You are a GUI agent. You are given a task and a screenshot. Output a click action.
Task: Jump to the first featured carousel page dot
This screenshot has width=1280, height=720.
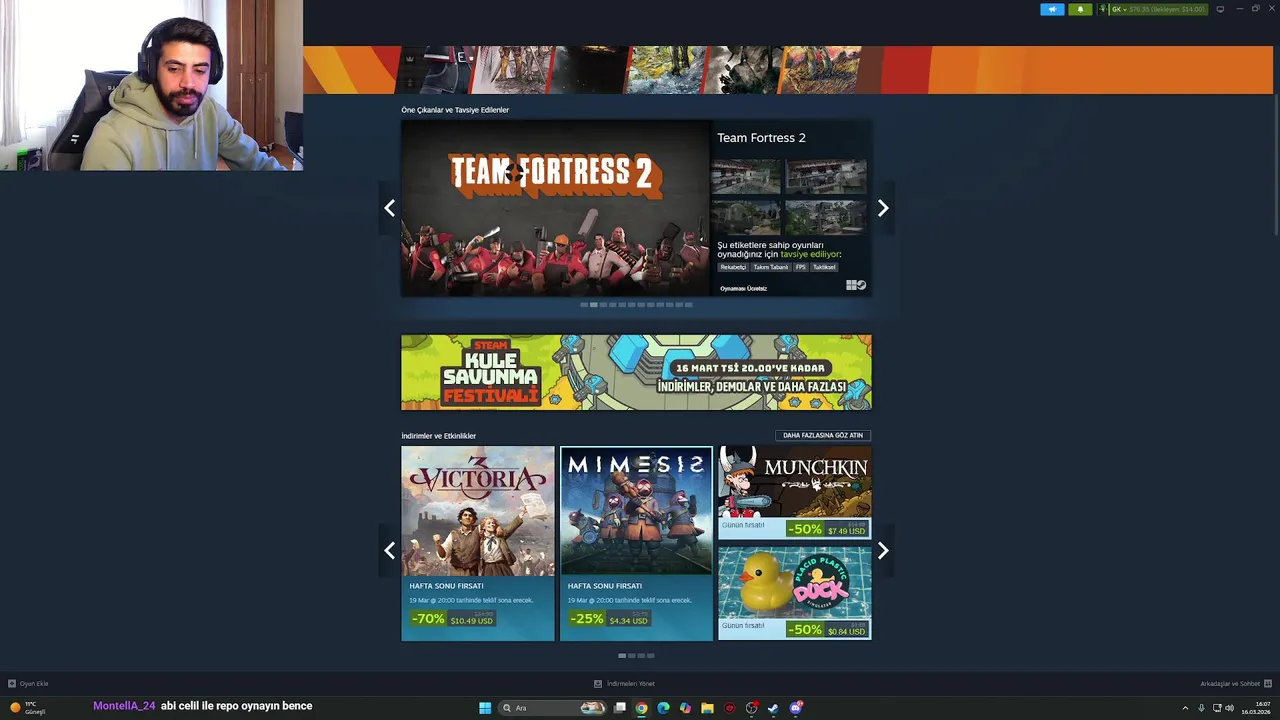coord(584,305)
